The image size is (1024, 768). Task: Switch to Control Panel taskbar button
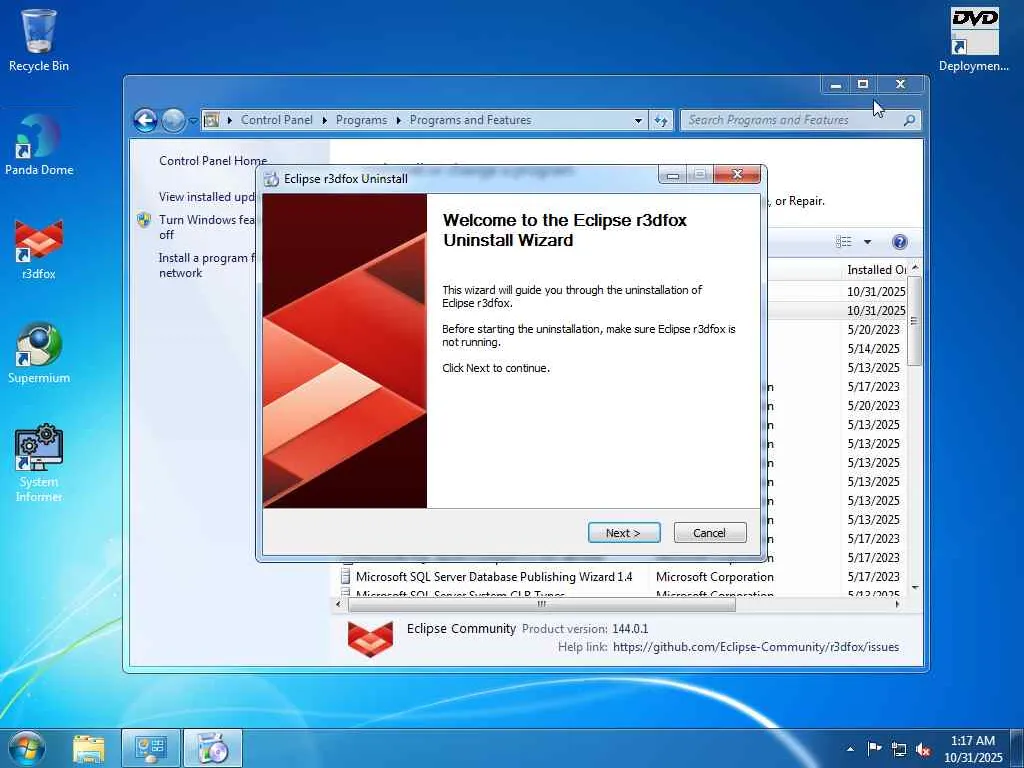click(151, 748)
